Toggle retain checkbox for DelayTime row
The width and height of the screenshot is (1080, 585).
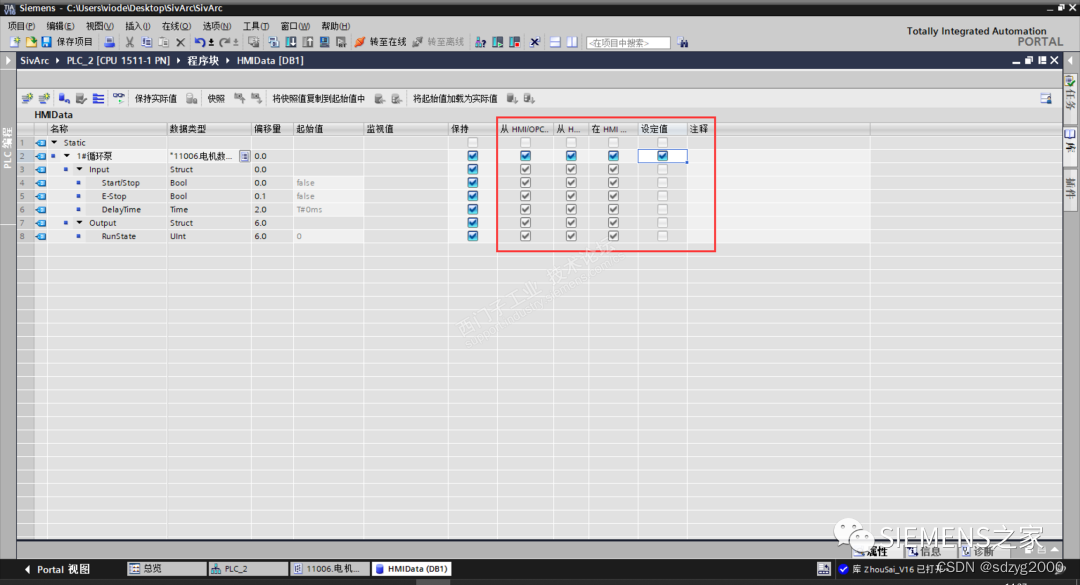472,209
